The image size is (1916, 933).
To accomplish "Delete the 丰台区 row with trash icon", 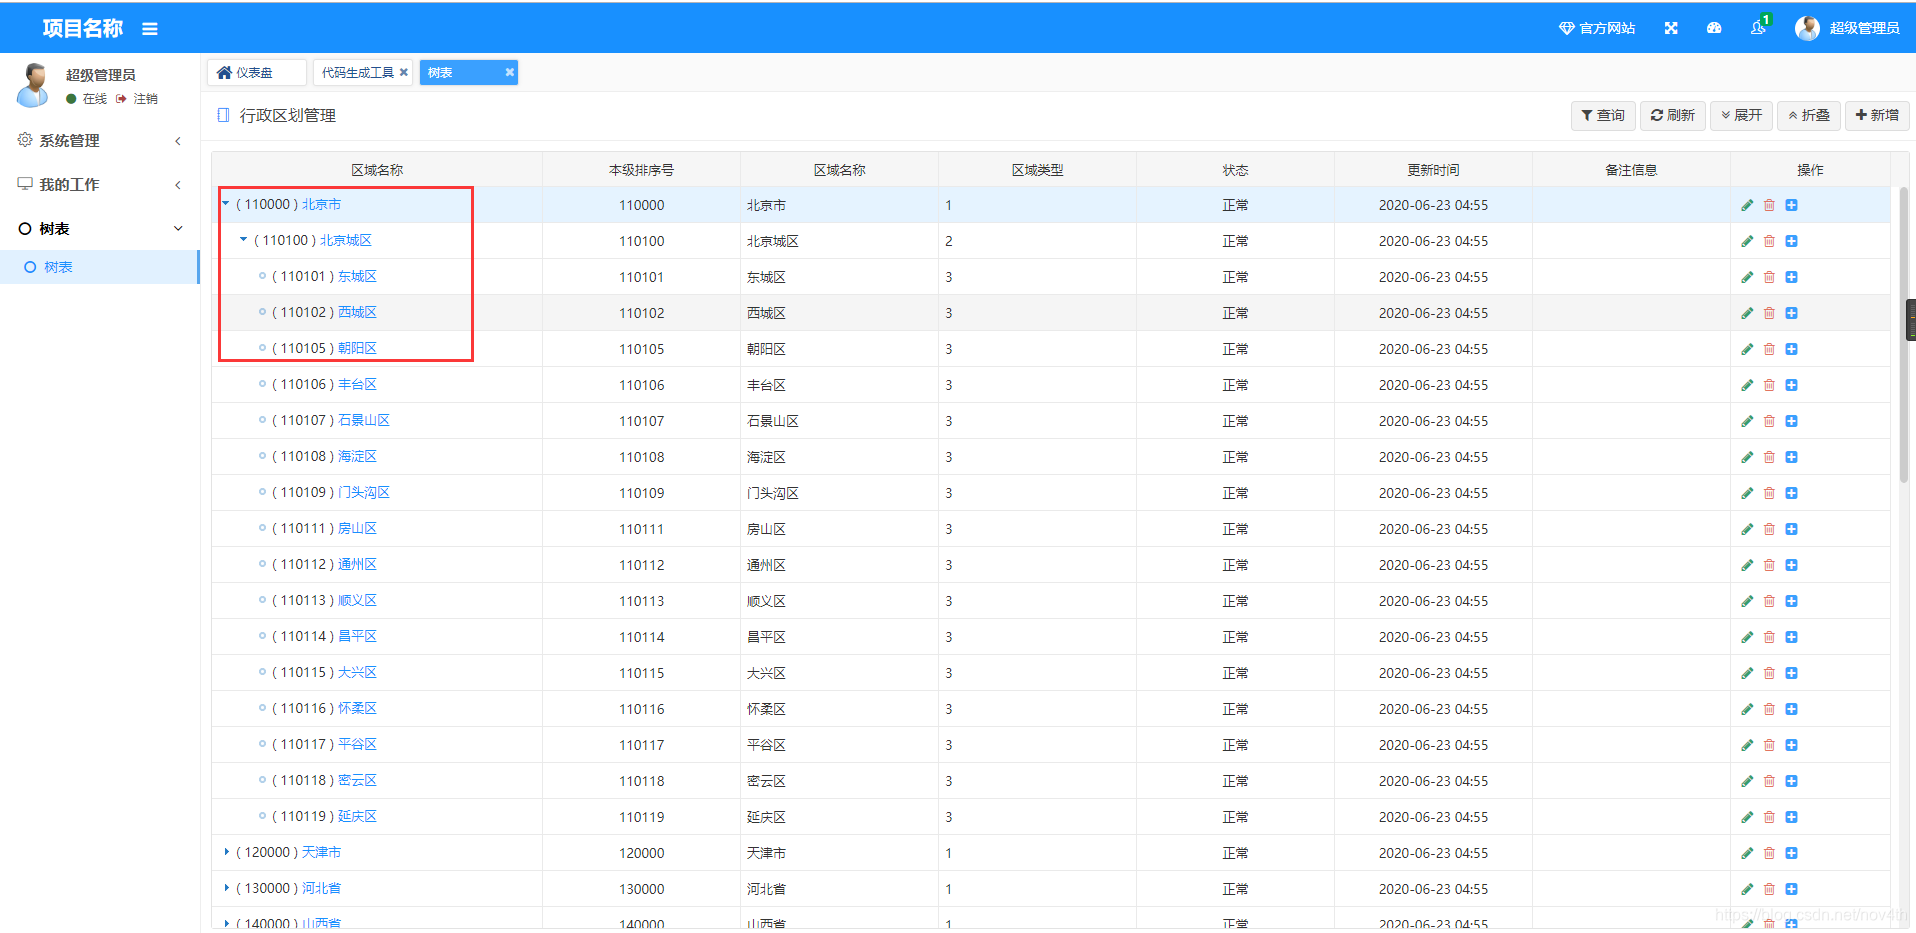I will [1769, 385].
